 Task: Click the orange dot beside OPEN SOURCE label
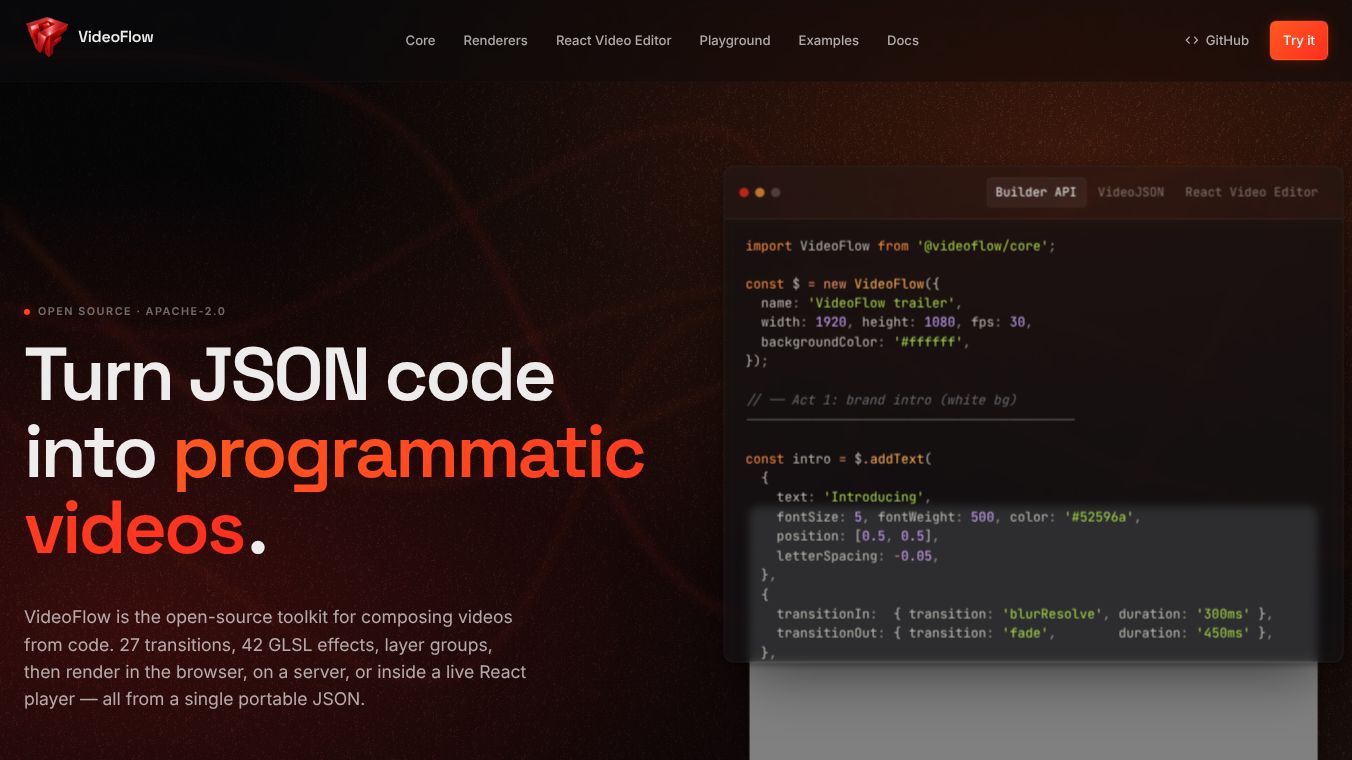pos(27,312)
